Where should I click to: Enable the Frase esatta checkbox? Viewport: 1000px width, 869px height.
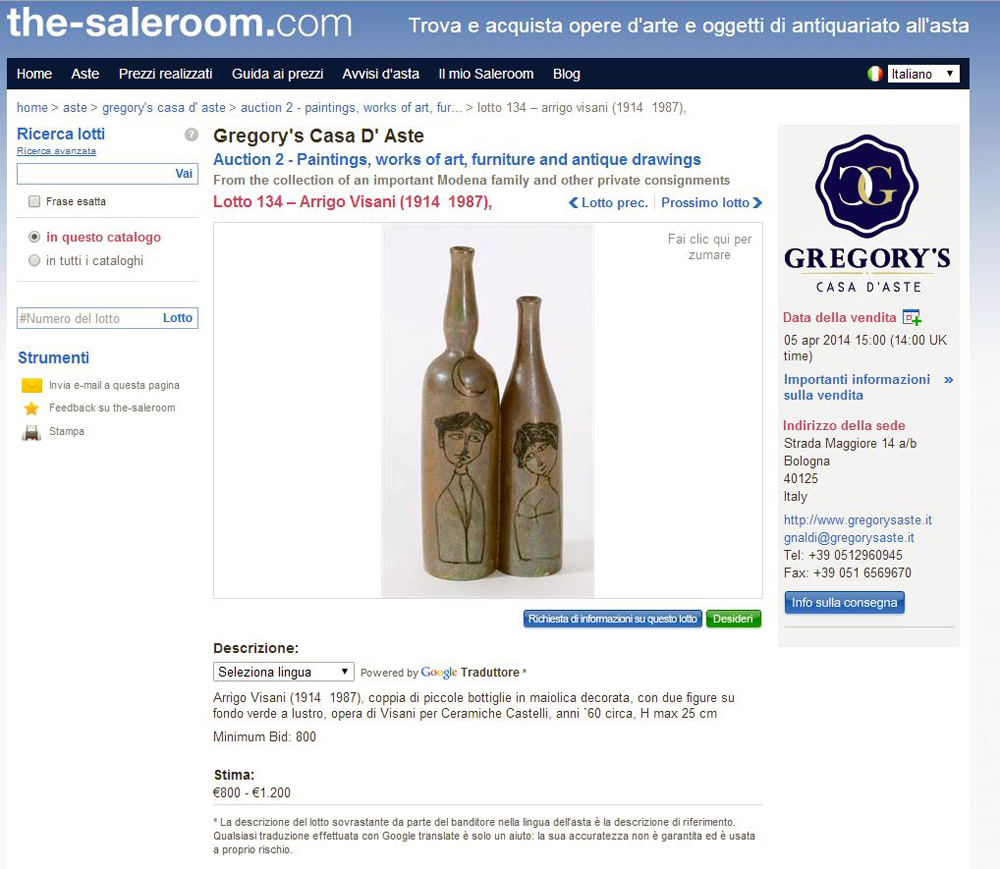(34, 201)
